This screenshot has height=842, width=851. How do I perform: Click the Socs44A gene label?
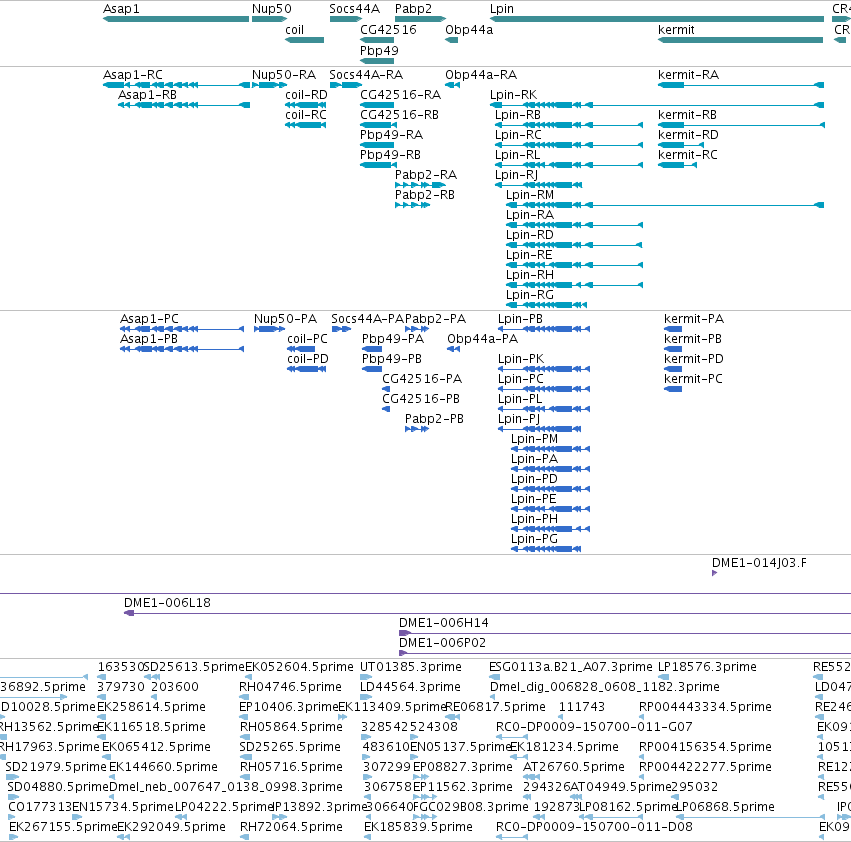pos(354,9)
